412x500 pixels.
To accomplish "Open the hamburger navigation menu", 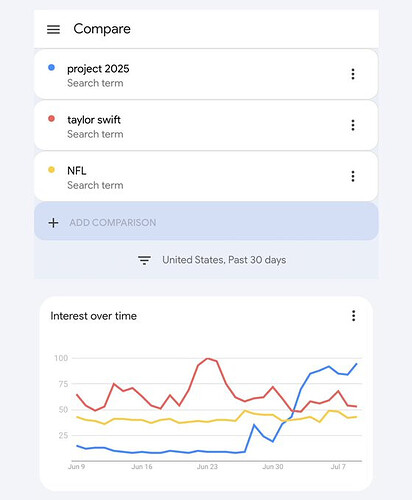I will click(53, 29).
